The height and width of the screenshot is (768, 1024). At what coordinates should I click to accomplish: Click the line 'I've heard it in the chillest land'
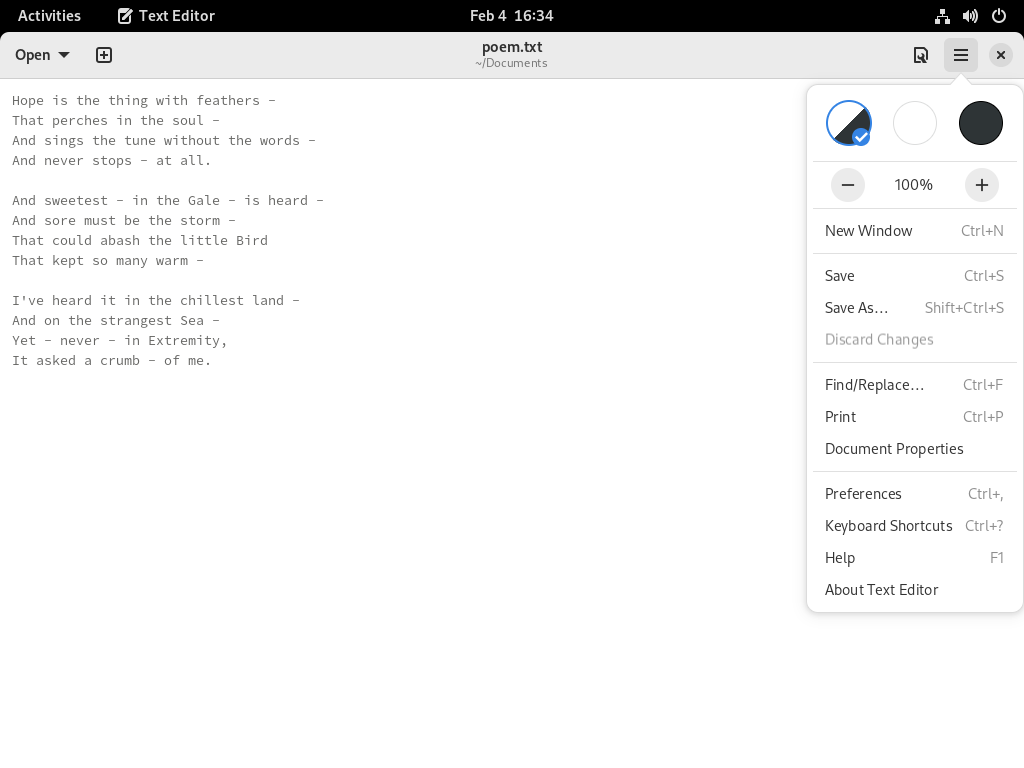tap(155, 300)
